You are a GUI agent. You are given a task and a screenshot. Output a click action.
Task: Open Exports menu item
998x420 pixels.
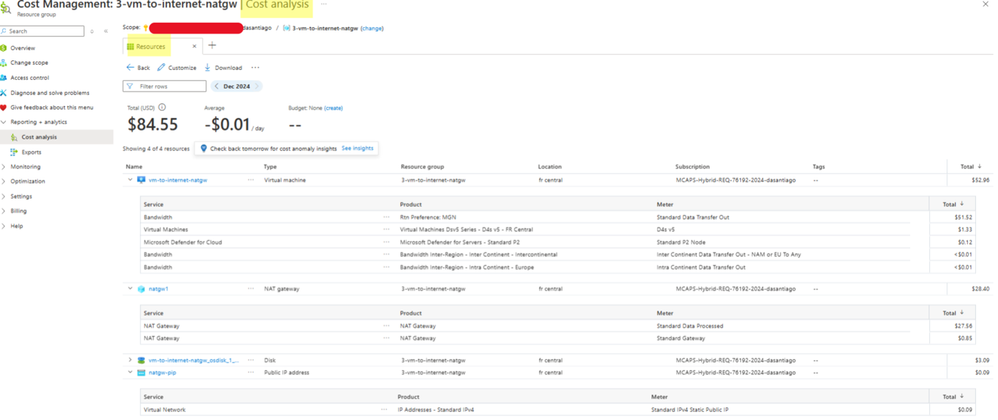point(31,152)
